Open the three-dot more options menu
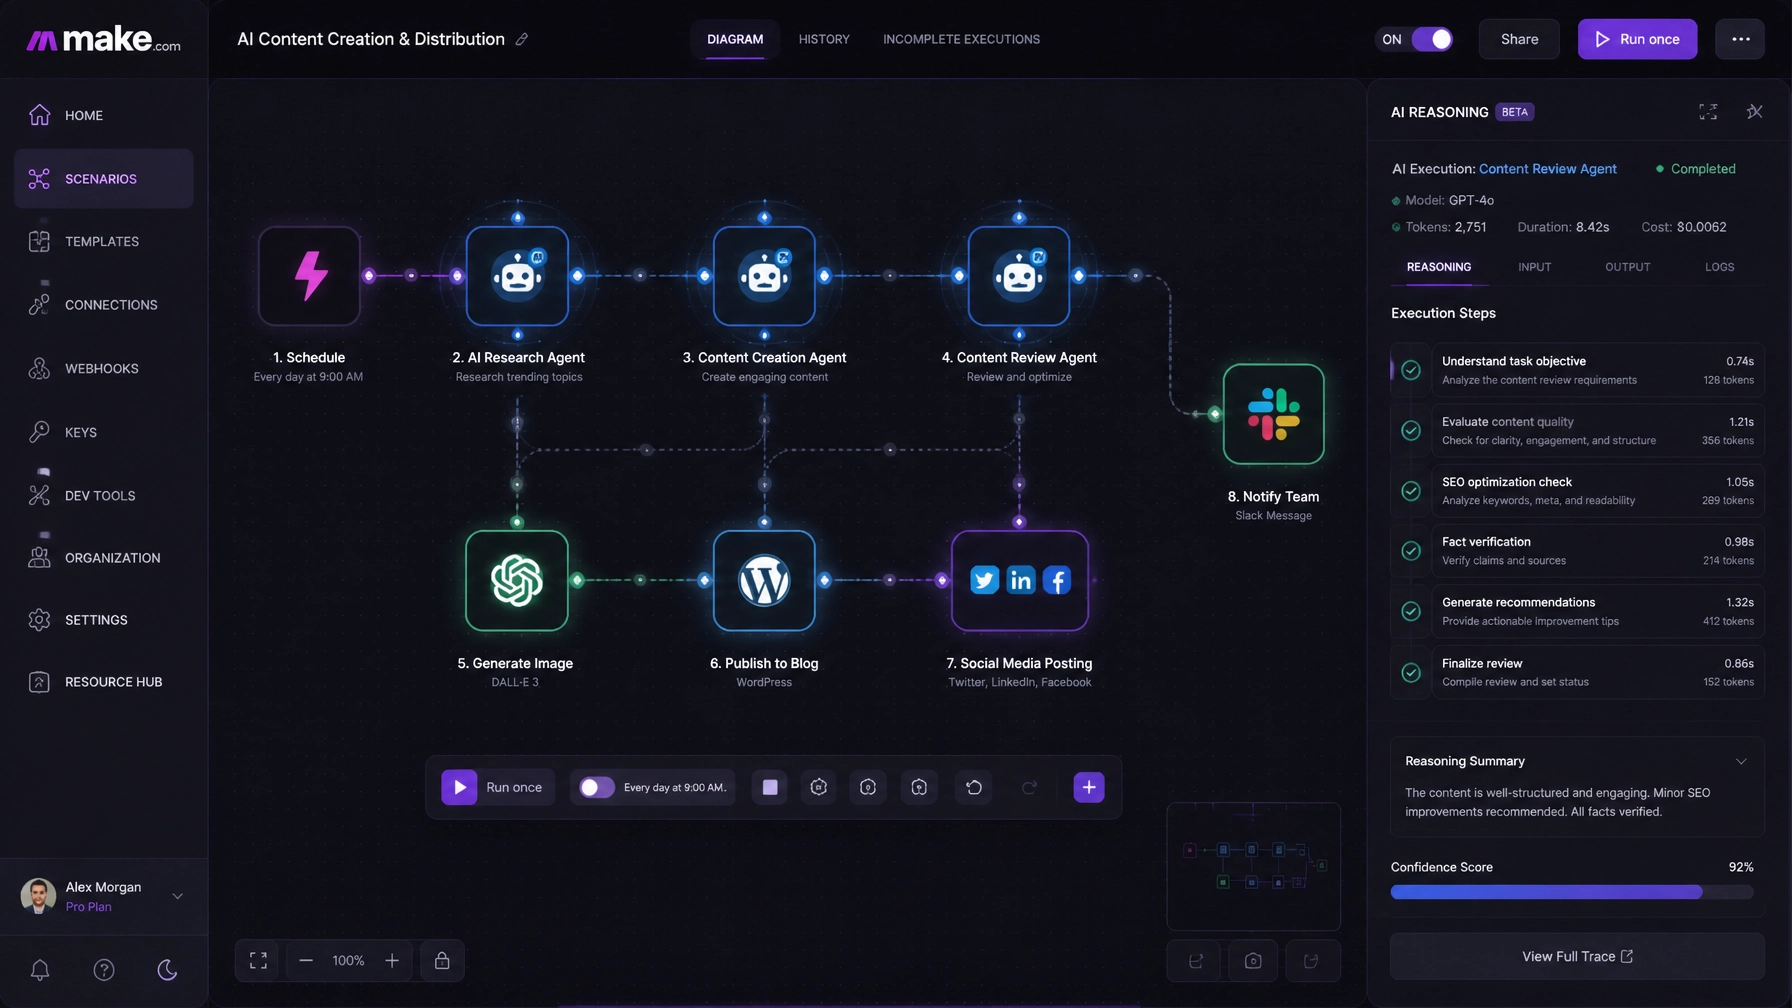Image resolution: width=1792 pixels, height=1008 pixels. pos(1740,39)
